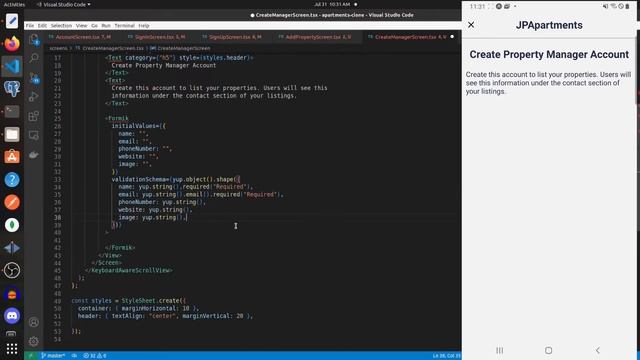
Task: Open the Files manager in dock
Action: coord(12,134)
